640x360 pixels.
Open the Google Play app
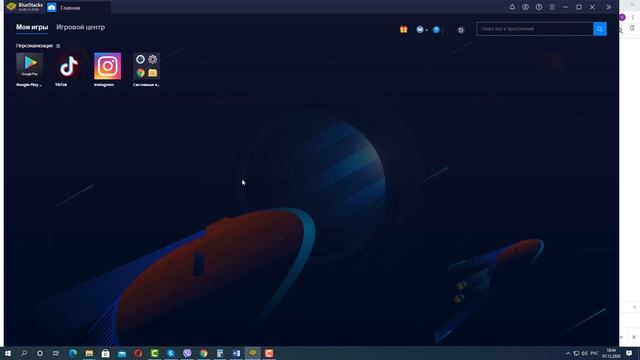pyautogui.click(x=29, y=66)
